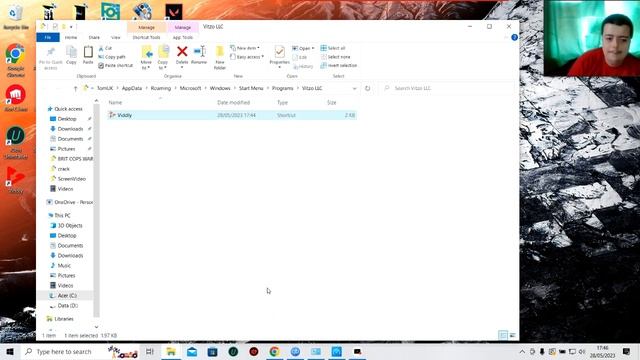The height and width of the screenshot is (360, 640).
Task: Open the Mail app on taskbar
Action: tap(192, 351)
